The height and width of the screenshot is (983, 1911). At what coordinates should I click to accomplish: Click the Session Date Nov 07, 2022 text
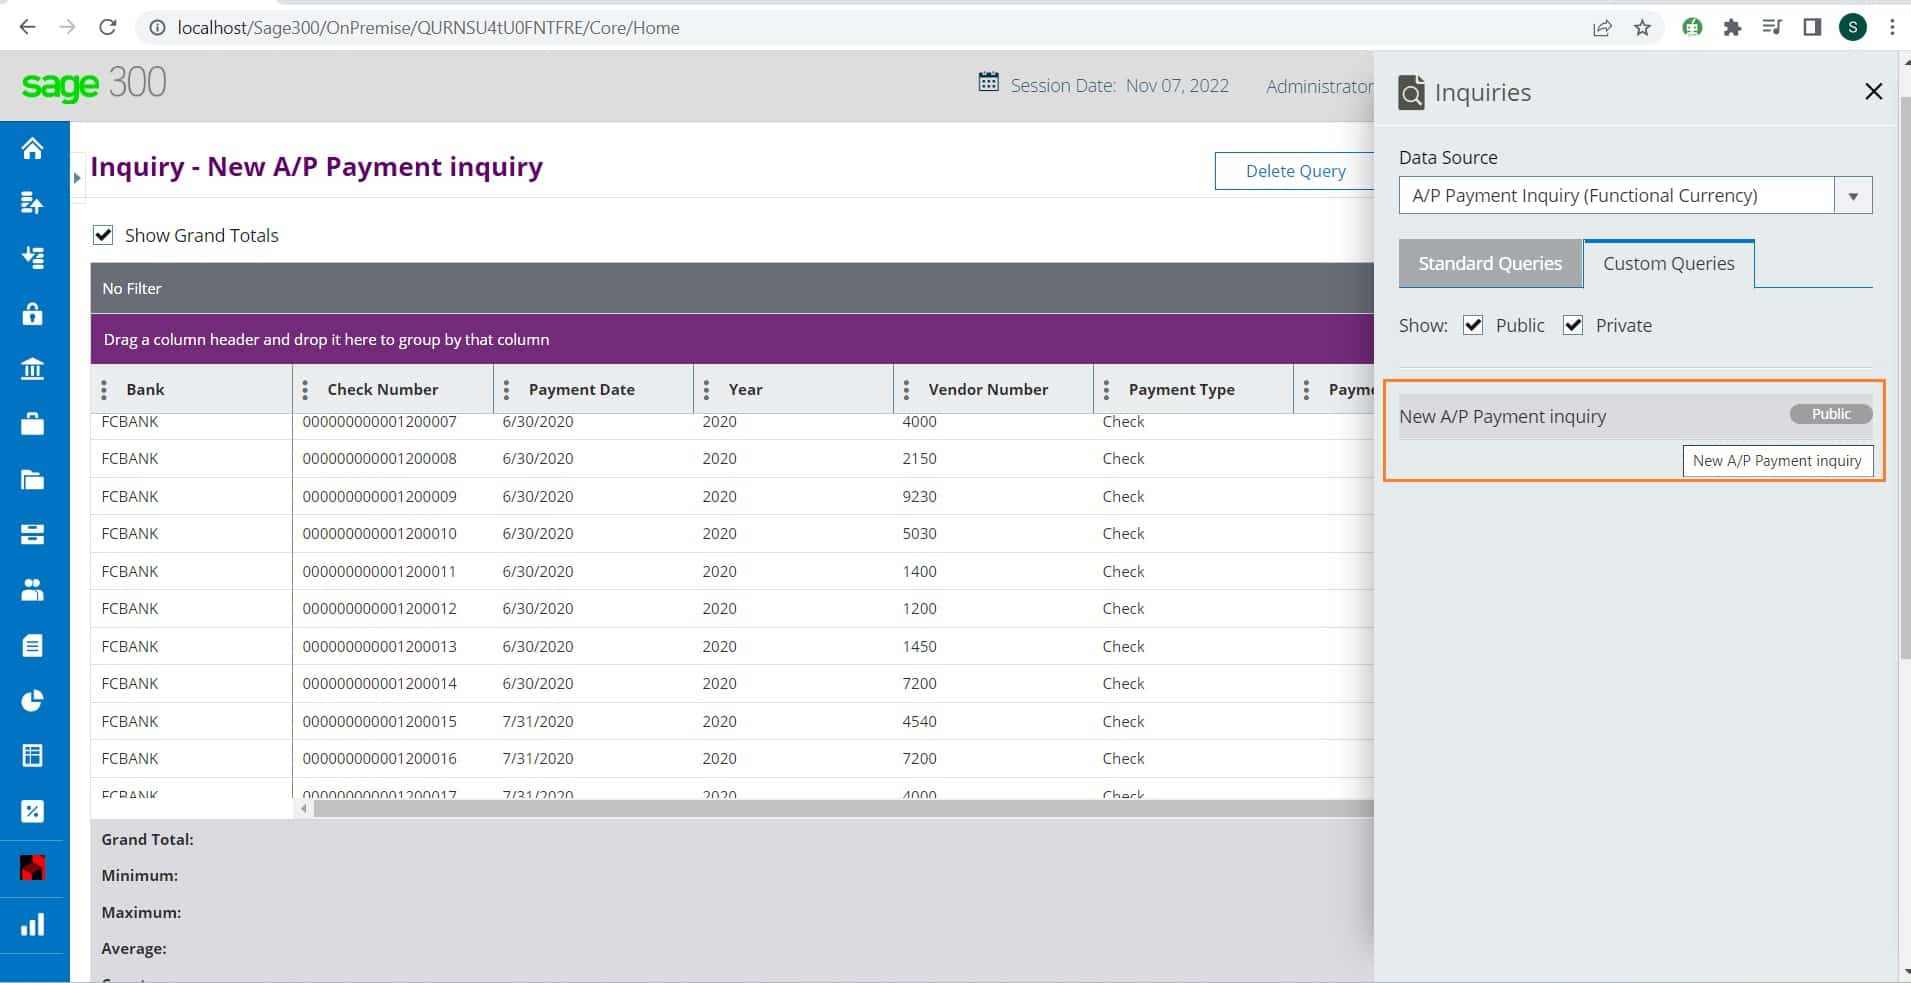[1119, 86]
